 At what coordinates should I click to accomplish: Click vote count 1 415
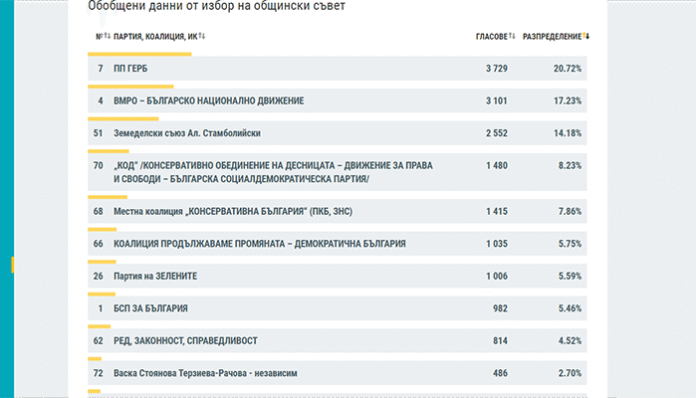point(497,211)
